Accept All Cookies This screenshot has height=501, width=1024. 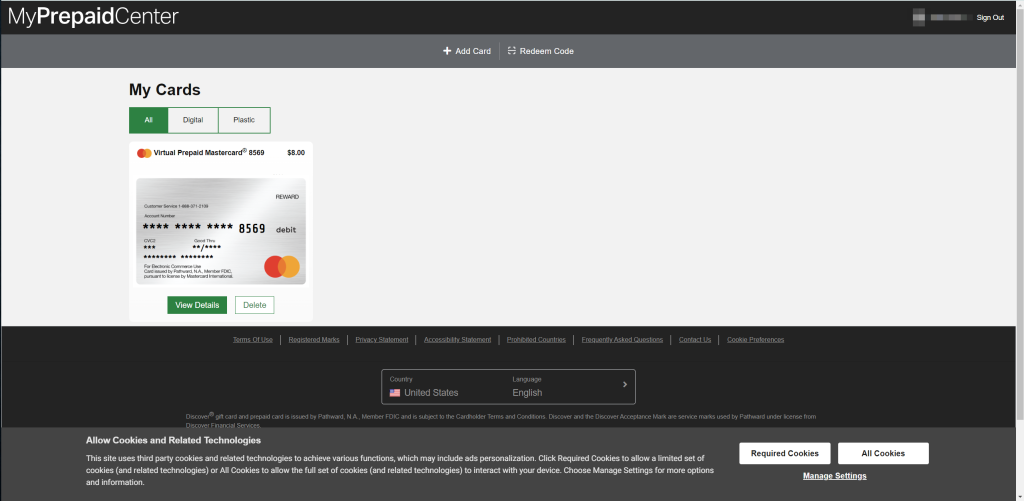point(883,453)
